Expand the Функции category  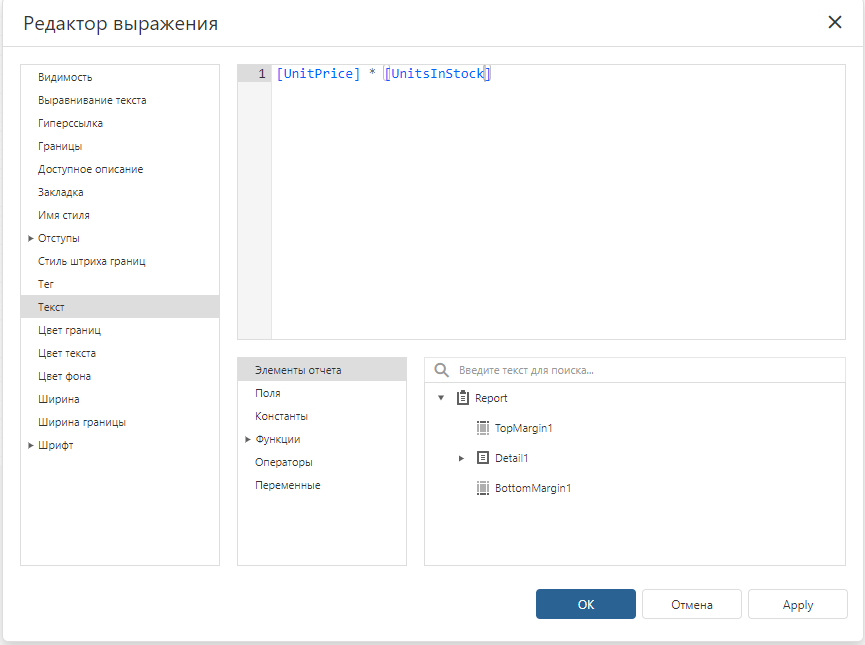pyautogui.click(x=248, y=439)
